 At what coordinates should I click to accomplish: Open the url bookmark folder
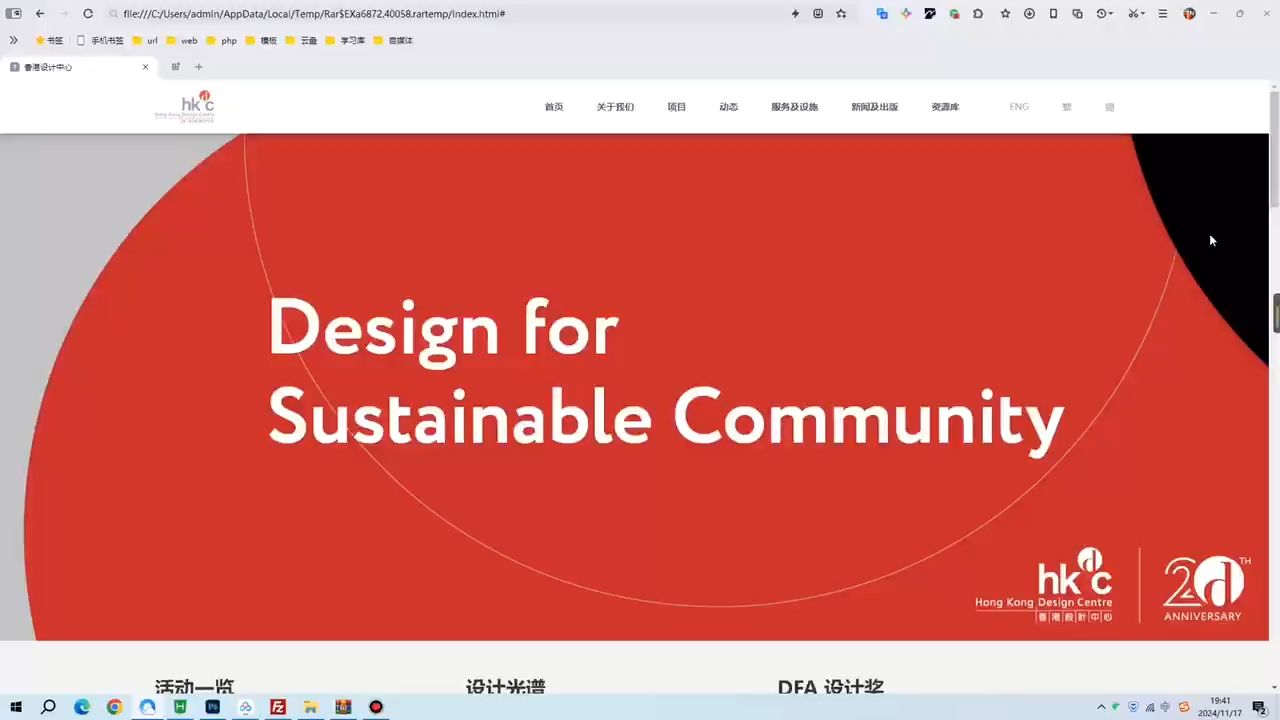[145, 41]
